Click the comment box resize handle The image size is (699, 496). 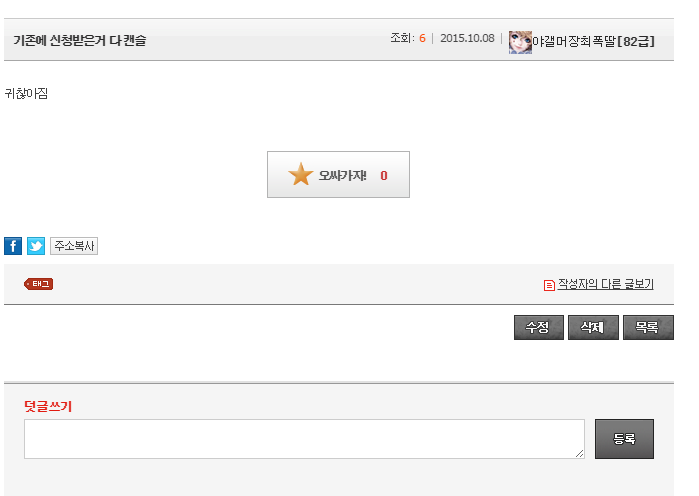tap(579, 454)
